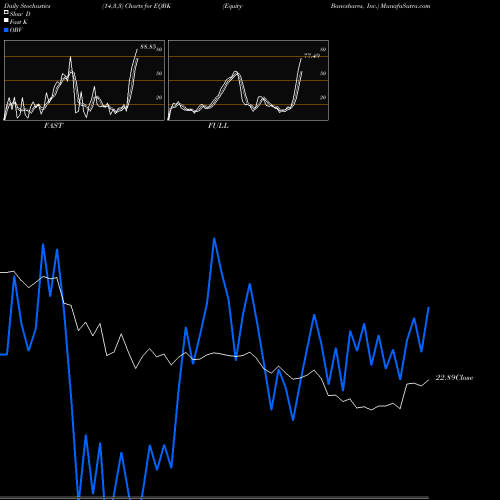Click the 'OBV' legend text
Viewport: 500px width, 500px height.
click(x=16, y=30)
